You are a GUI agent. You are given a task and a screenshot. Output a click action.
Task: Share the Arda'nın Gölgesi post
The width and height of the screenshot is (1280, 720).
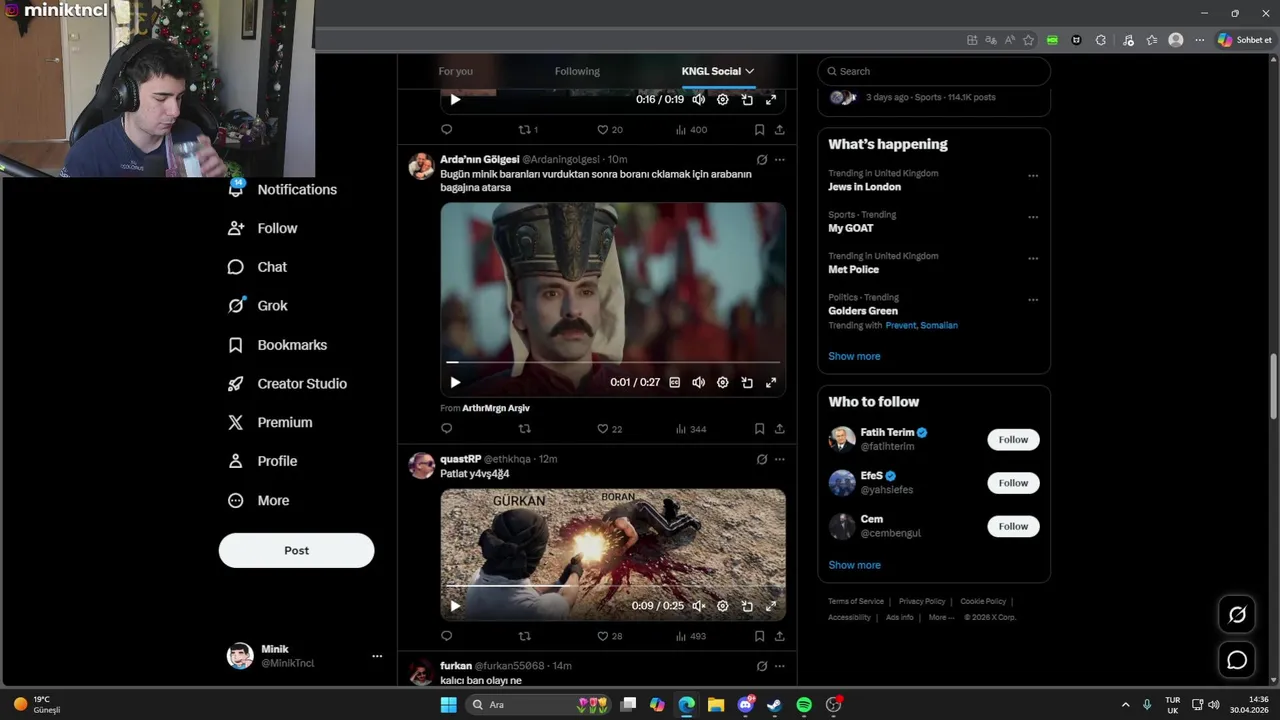[779, 429]
